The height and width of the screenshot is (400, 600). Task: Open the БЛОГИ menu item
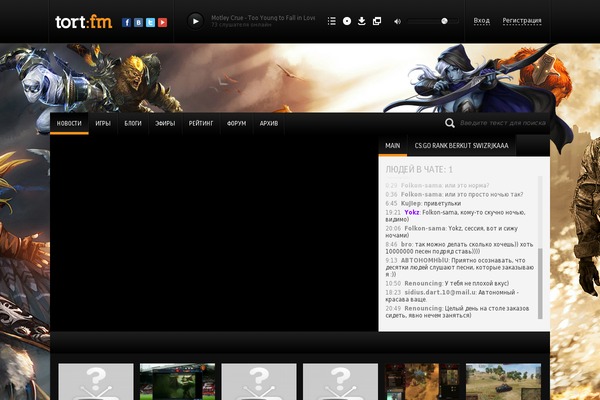pyautogui.click(x=133, y=123)
